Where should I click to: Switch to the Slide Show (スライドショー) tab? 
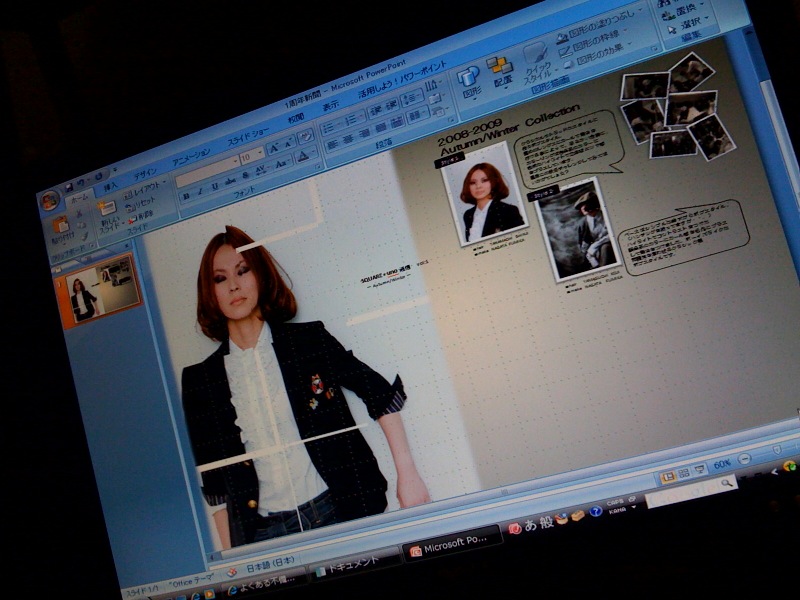(248, 136)
